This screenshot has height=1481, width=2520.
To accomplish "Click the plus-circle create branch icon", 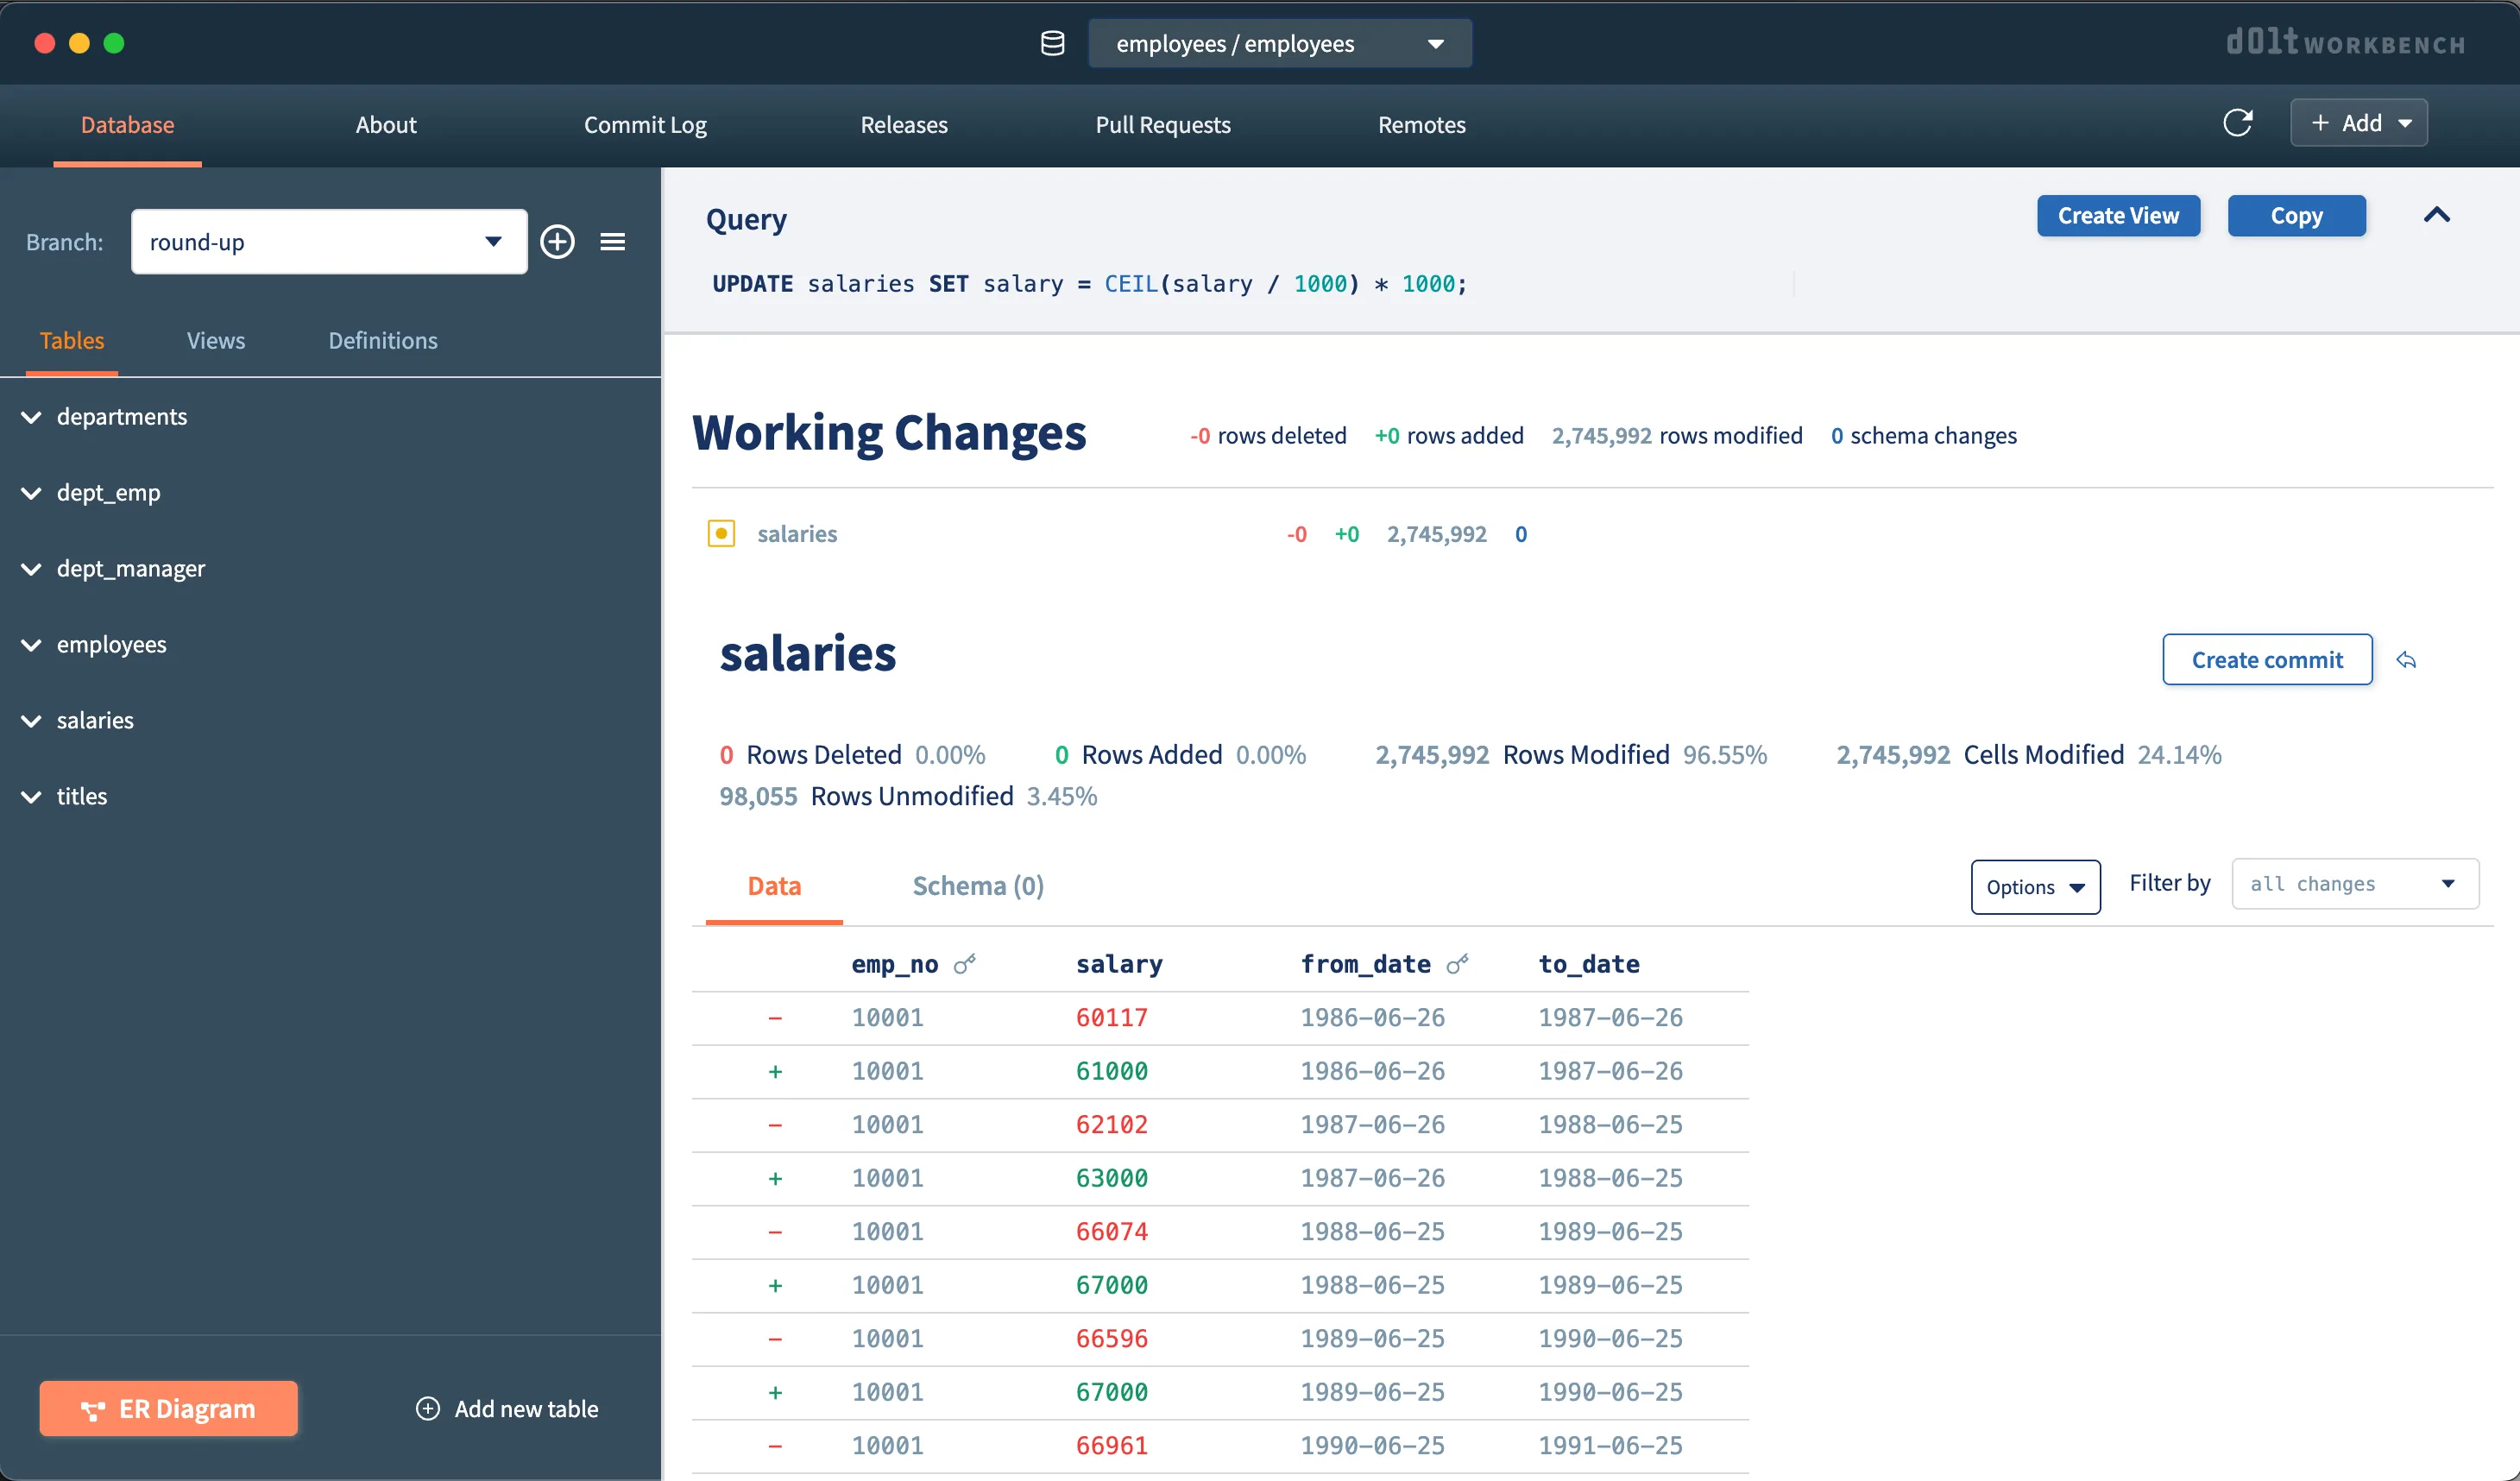I will (557, 241).
